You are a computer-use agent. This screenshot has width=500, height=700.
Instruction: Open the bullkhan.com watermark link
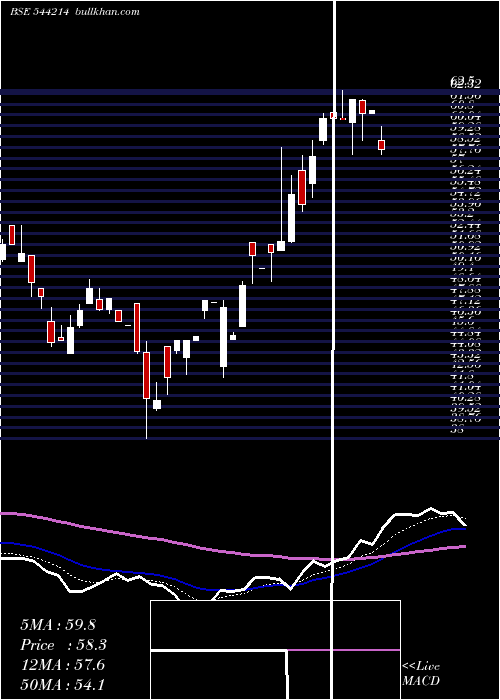(106, 11)
